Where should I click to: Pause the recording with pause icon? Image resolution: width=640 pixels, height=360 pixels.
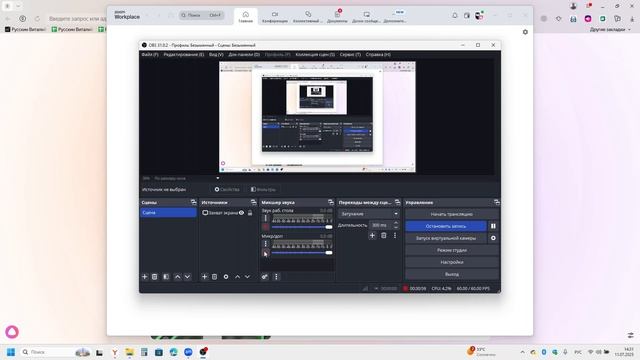coord(493,226)
